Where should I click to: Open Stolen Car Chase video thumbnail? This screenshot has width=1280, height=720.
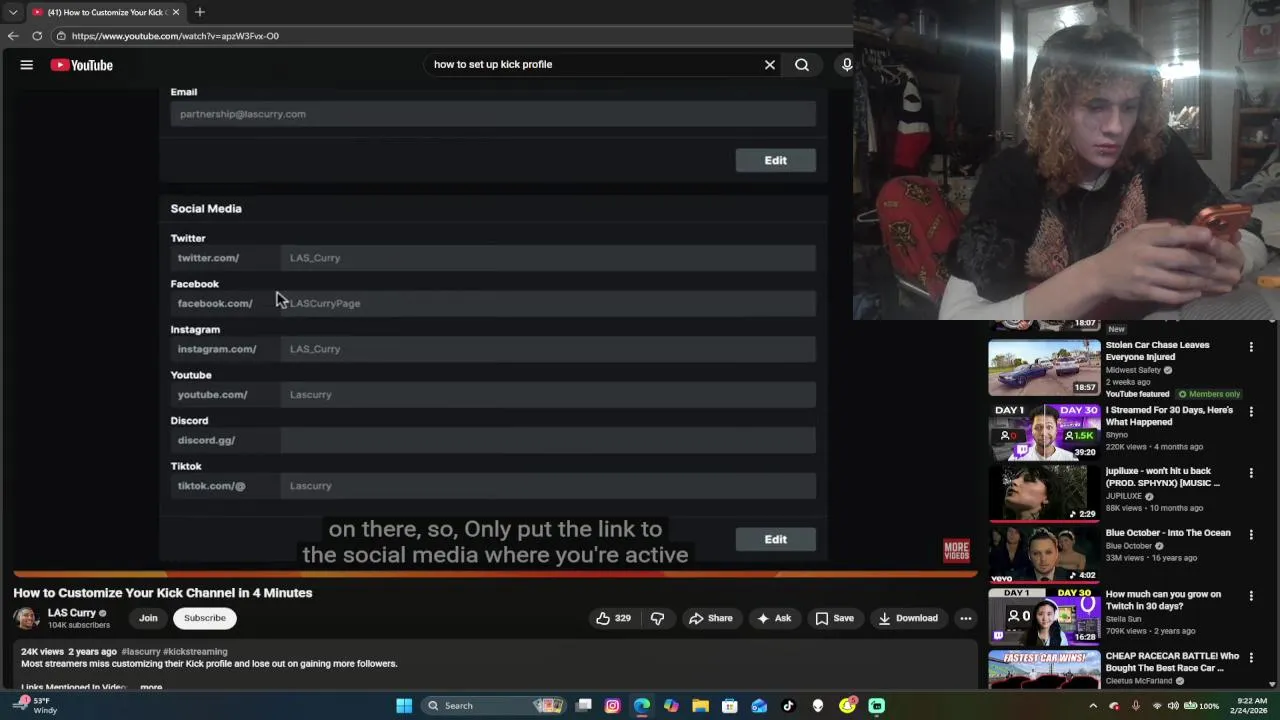click(x=1044, y=367)
